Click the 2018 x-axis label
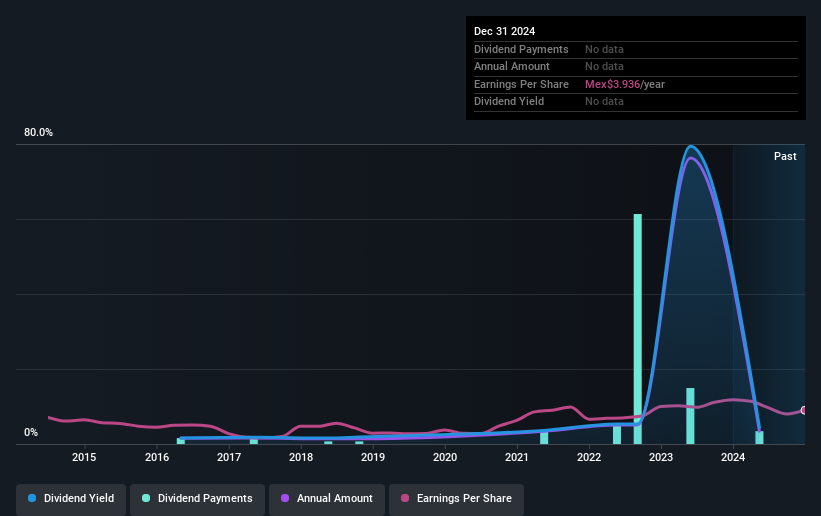Image resolution: width=821 pixels, height=516 pixels. pyautogui.click(x=301, y=457)
